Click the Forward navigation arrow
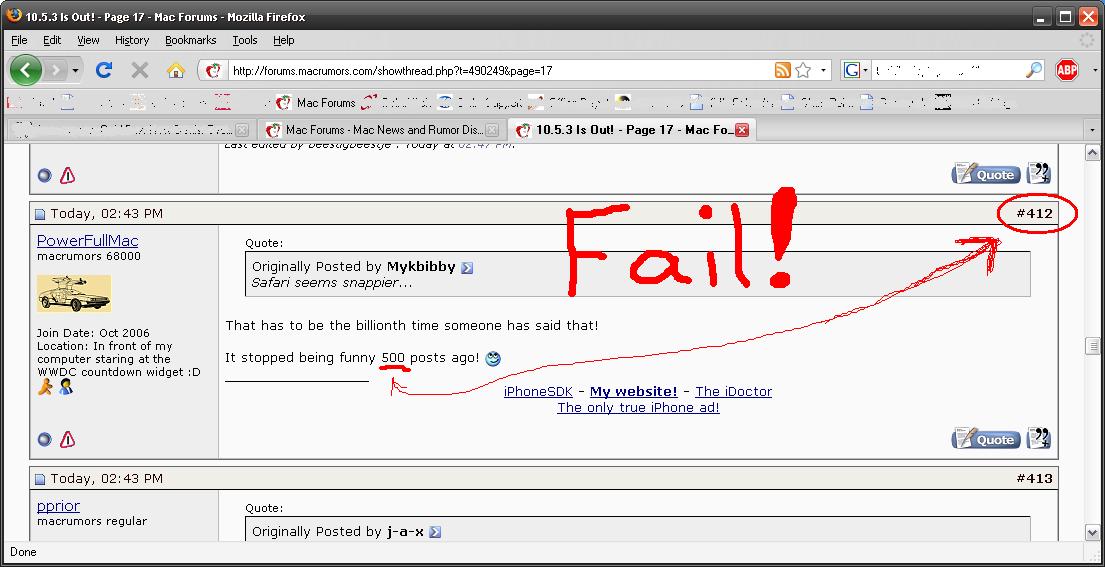The image size is (1105, 567). (x=56, y=70)
